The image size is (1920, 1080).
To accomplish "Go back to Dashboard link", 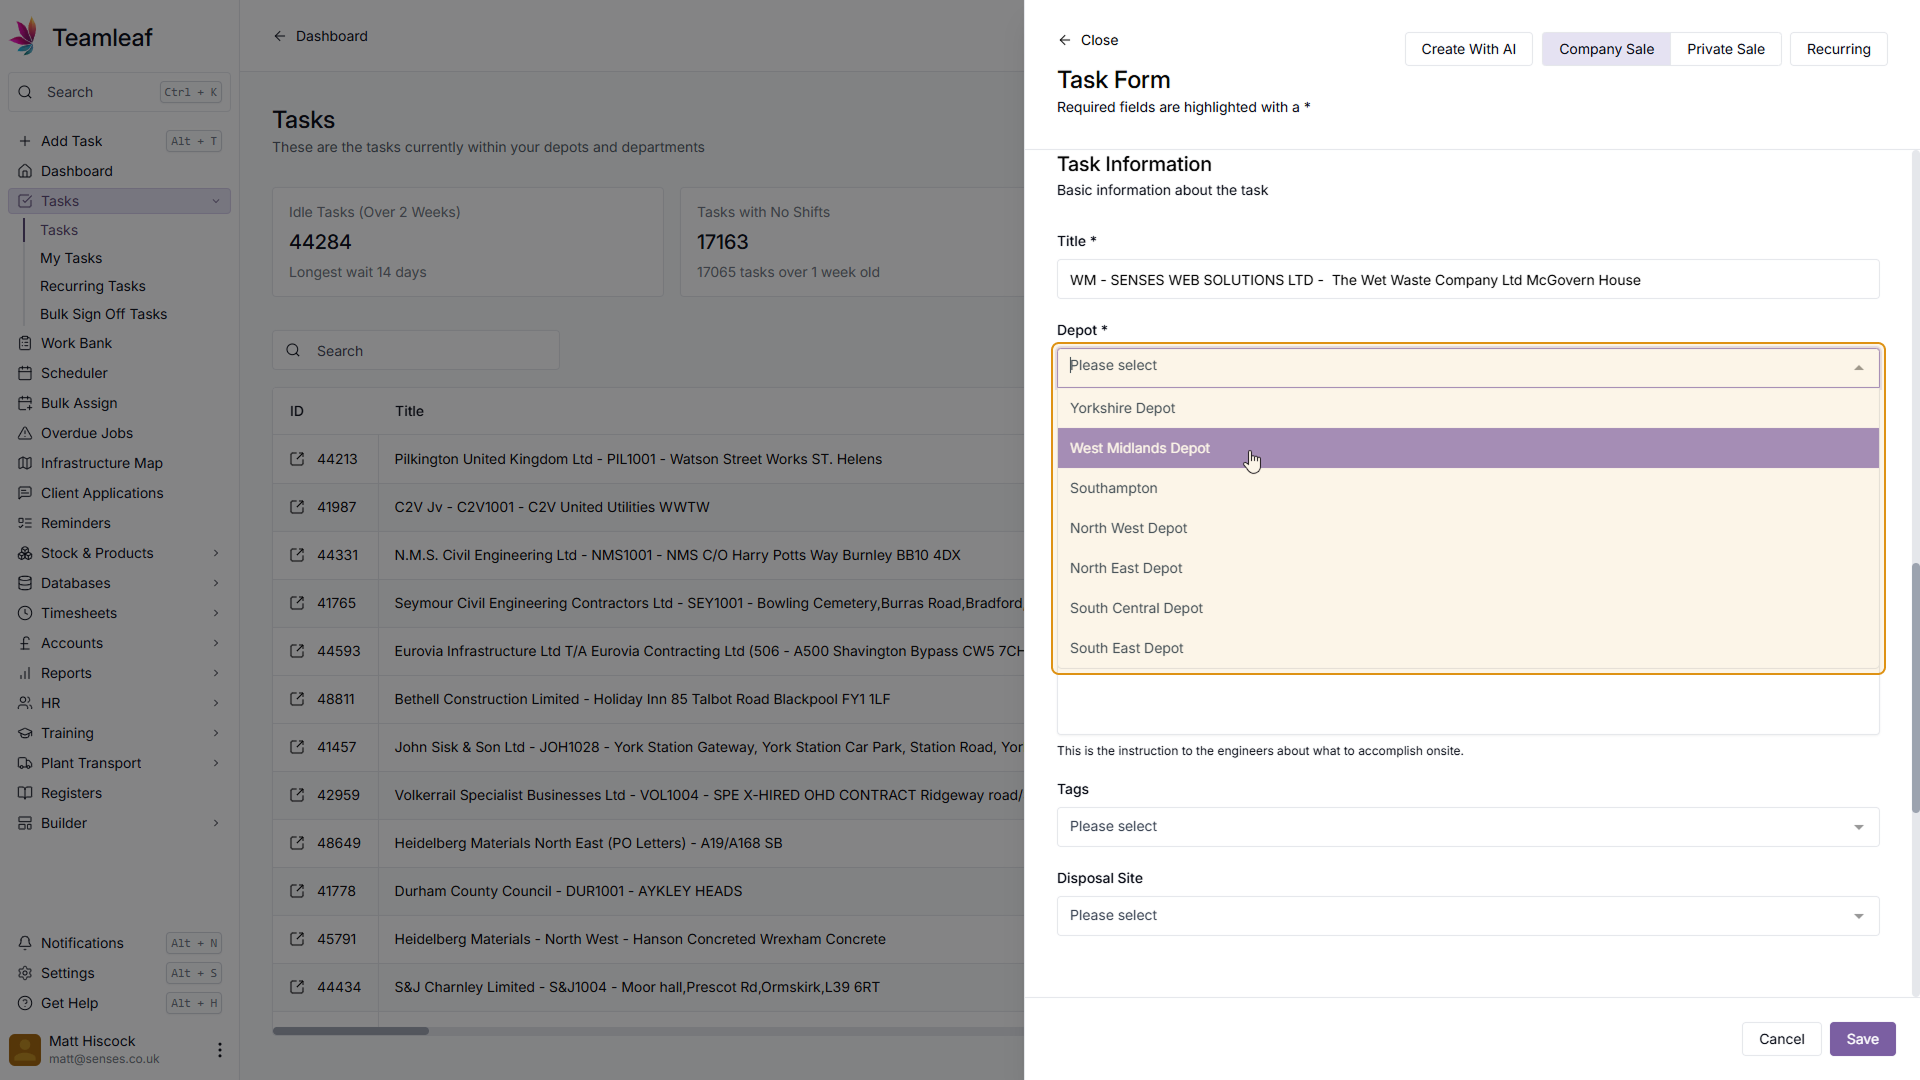I will [321, 36].
